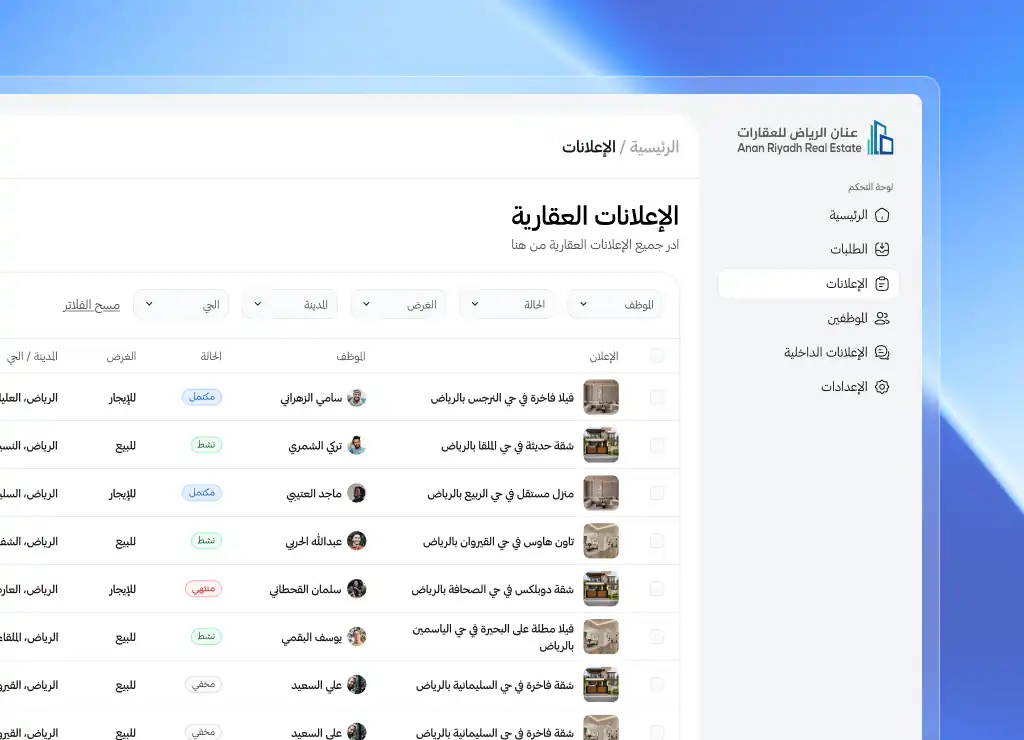Go to الرئيسية in the sidebar
The image size is (1024, 740).
click(808, 216)
